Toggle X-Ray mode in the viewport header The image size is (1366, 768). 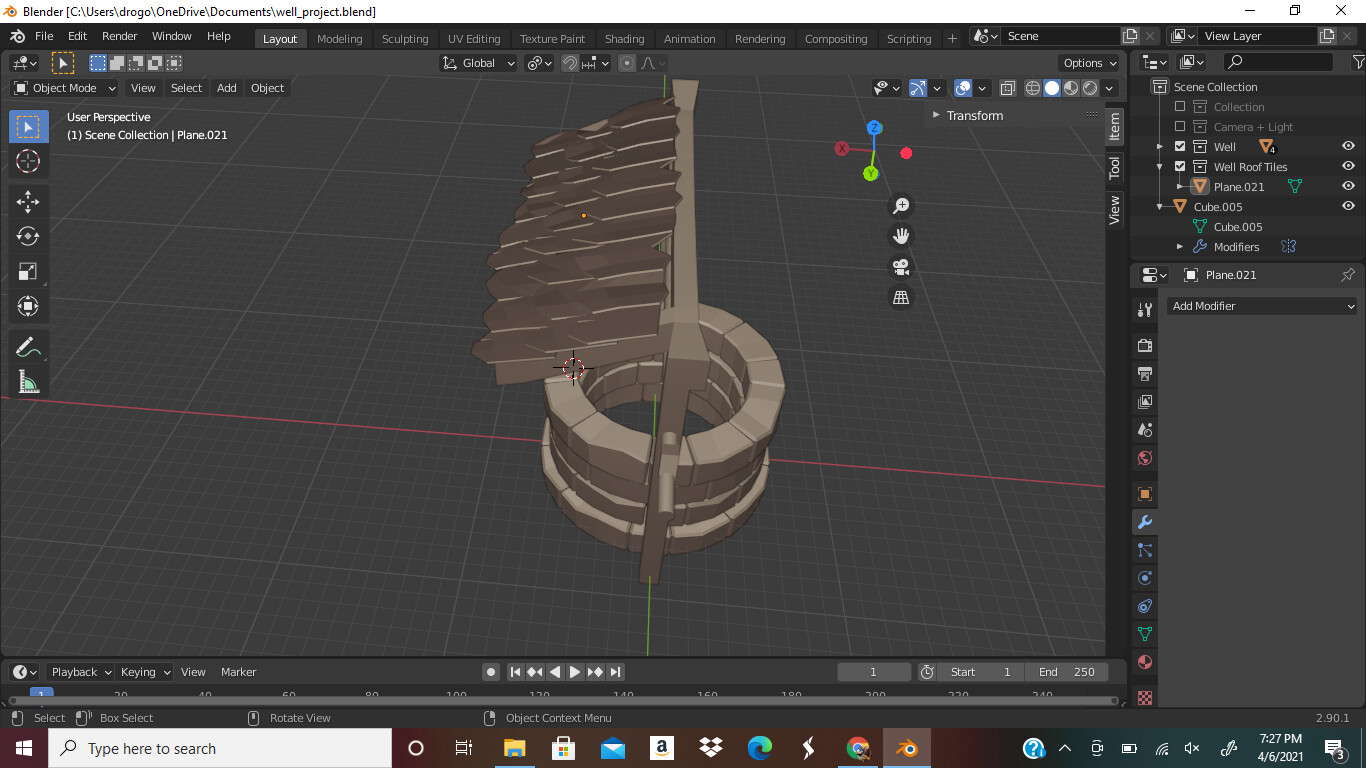[x=1007, y=87]
